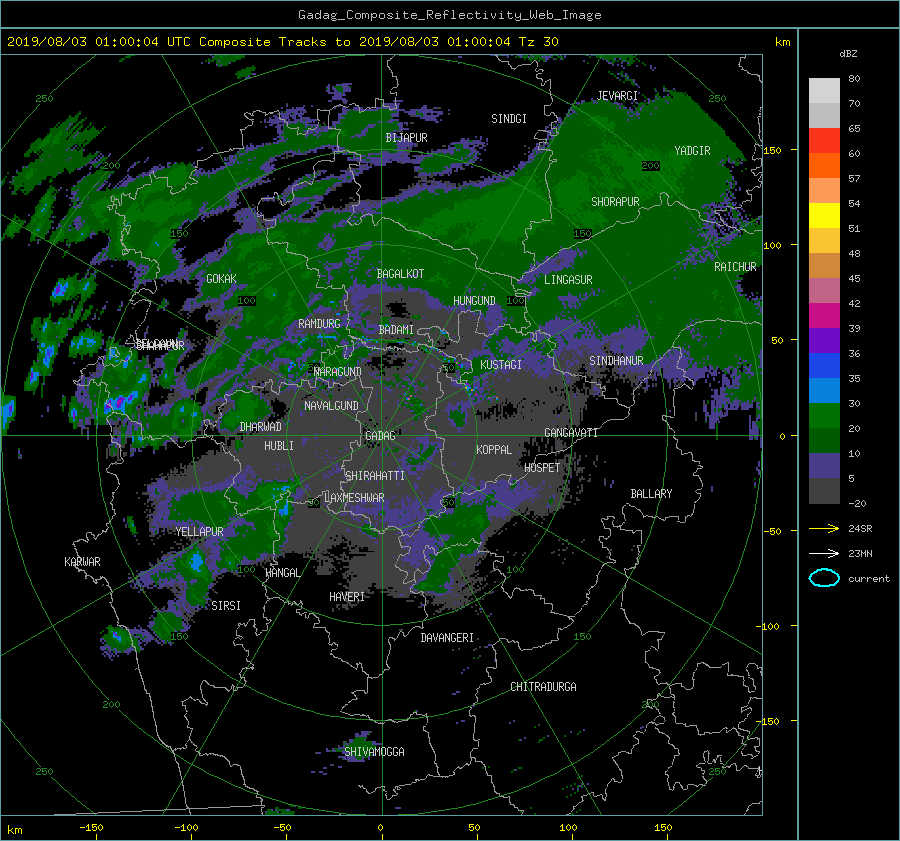Click the KOPPAL city label

click(x=494, y=449)
